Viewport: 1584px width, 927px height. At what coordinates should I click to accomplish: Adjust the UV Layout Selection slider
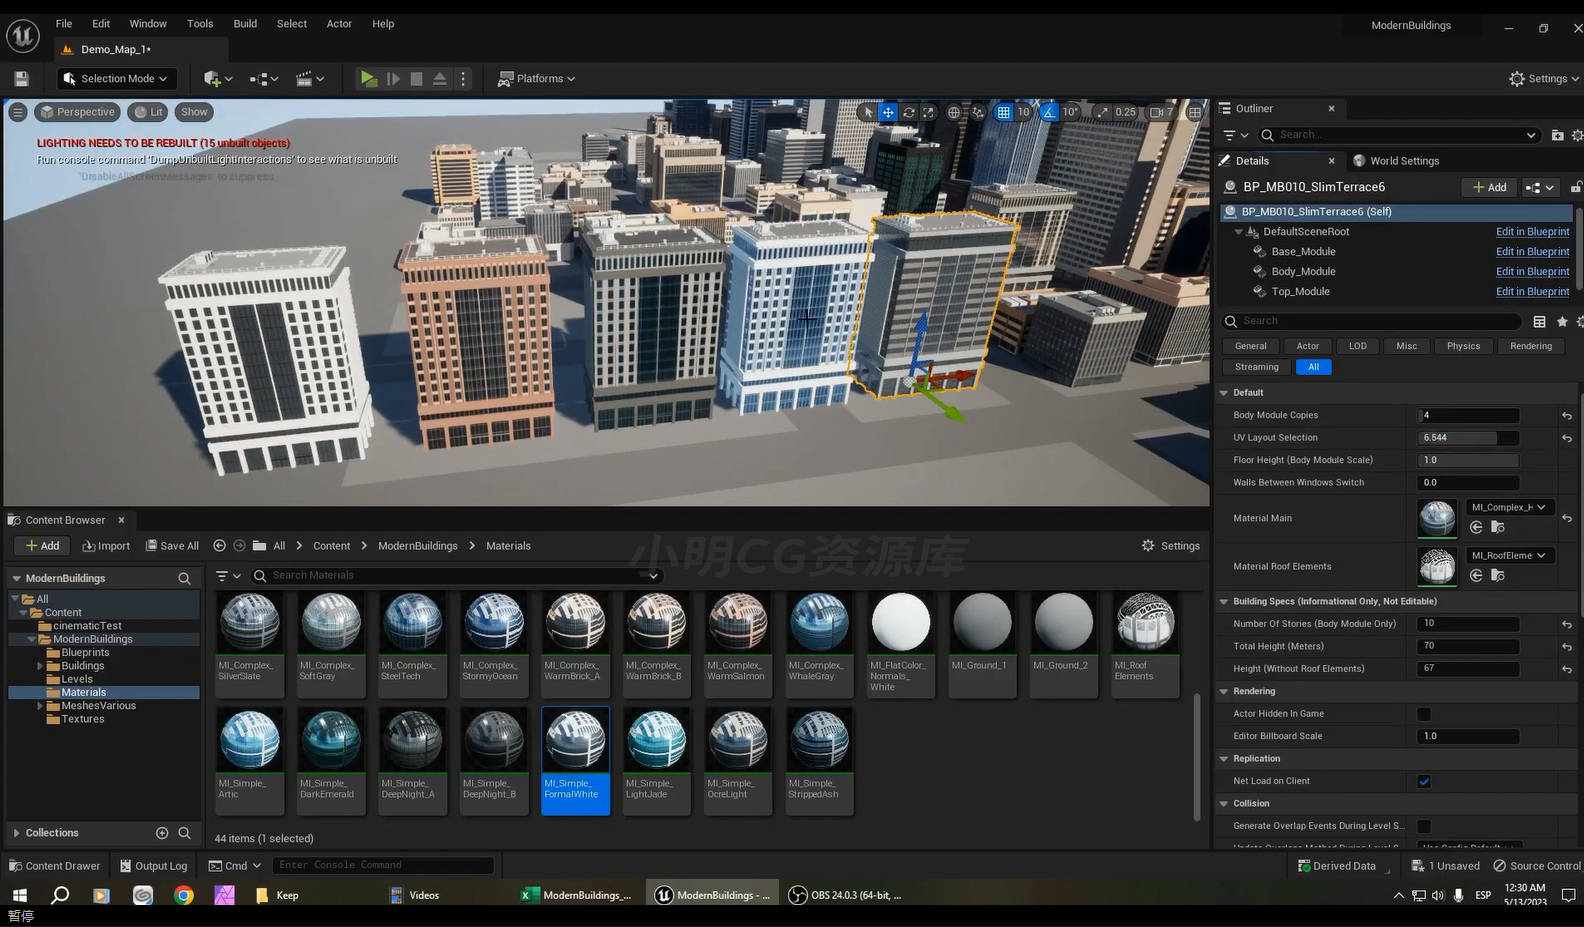[x=1468, y=438]
